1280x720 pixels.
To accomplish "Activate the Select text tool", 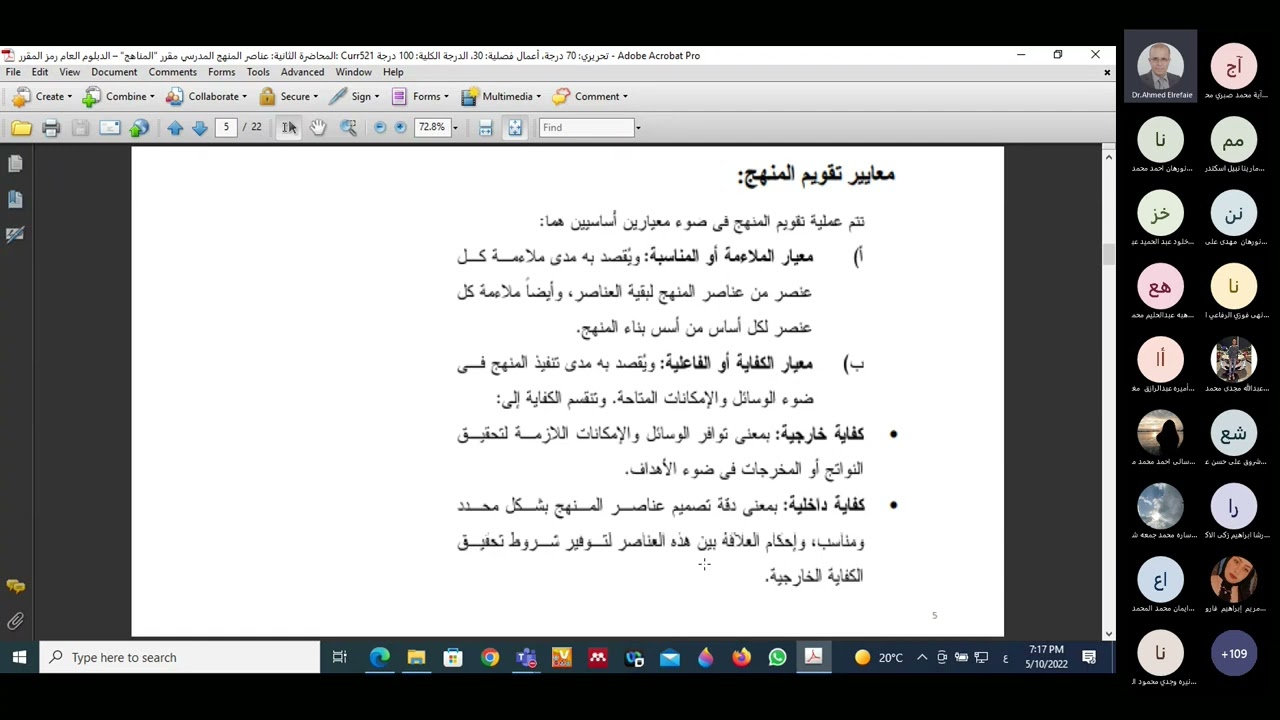I will tap(289, 128).
